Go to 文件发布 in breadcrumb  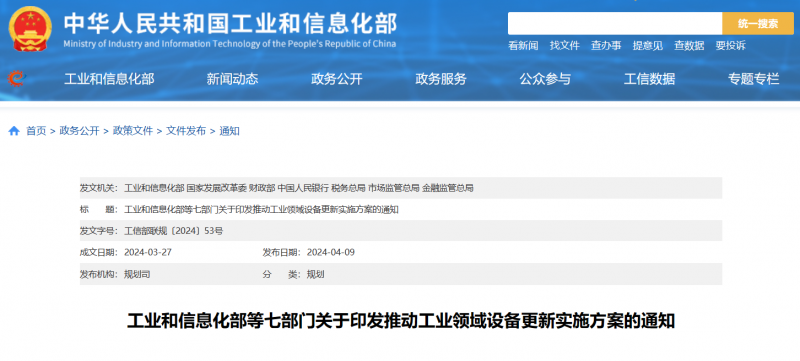186,131
